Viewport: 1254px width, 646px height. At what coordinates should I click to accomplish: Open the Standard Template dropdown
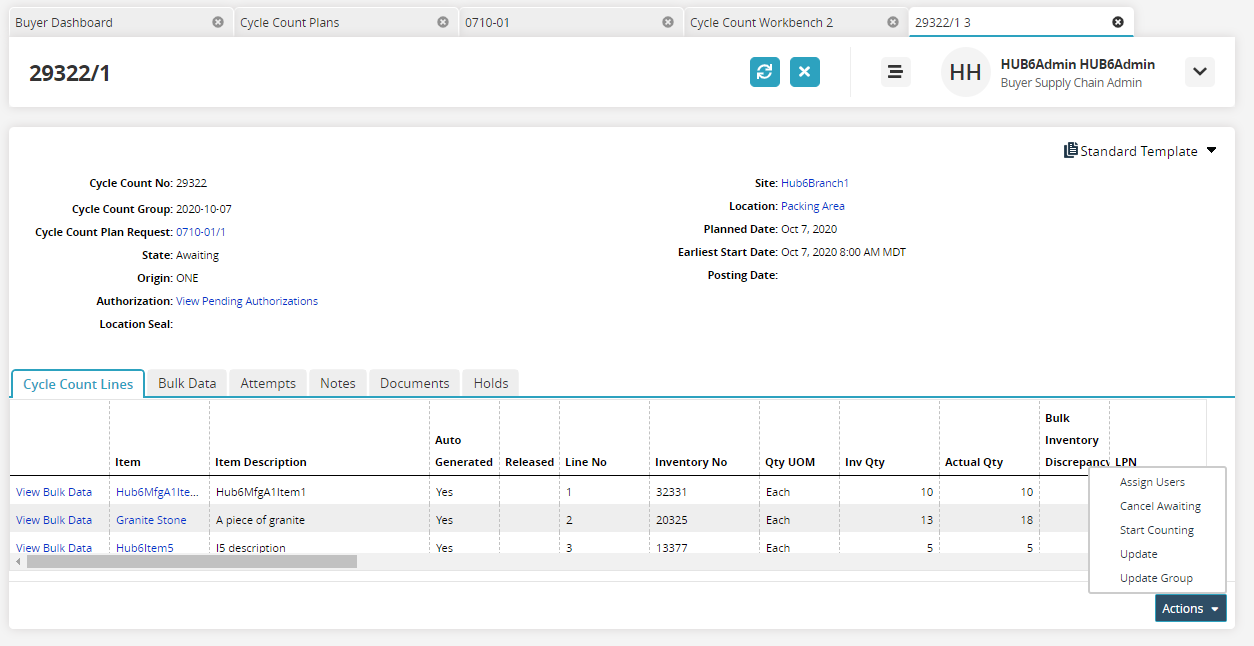1140,151
